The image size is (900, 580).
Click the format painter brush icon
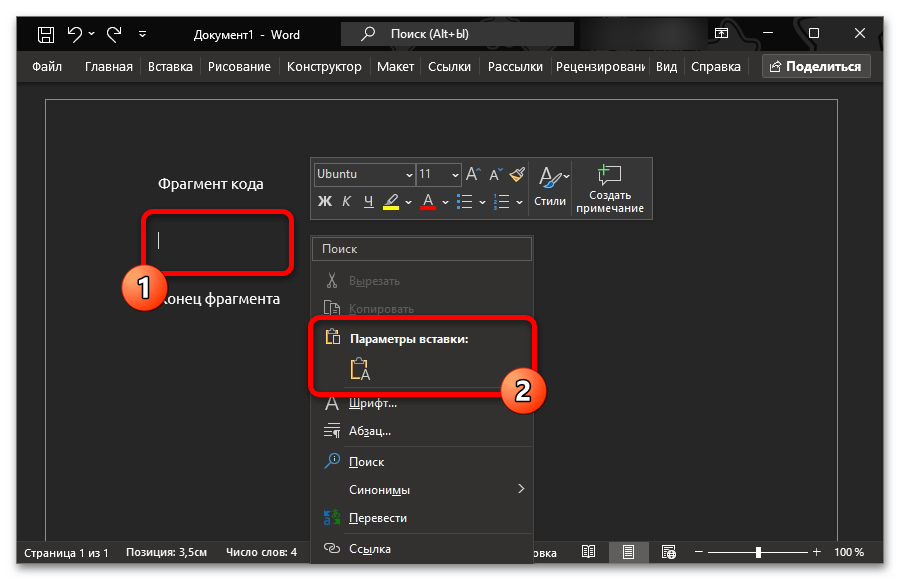tap(517, 174)
